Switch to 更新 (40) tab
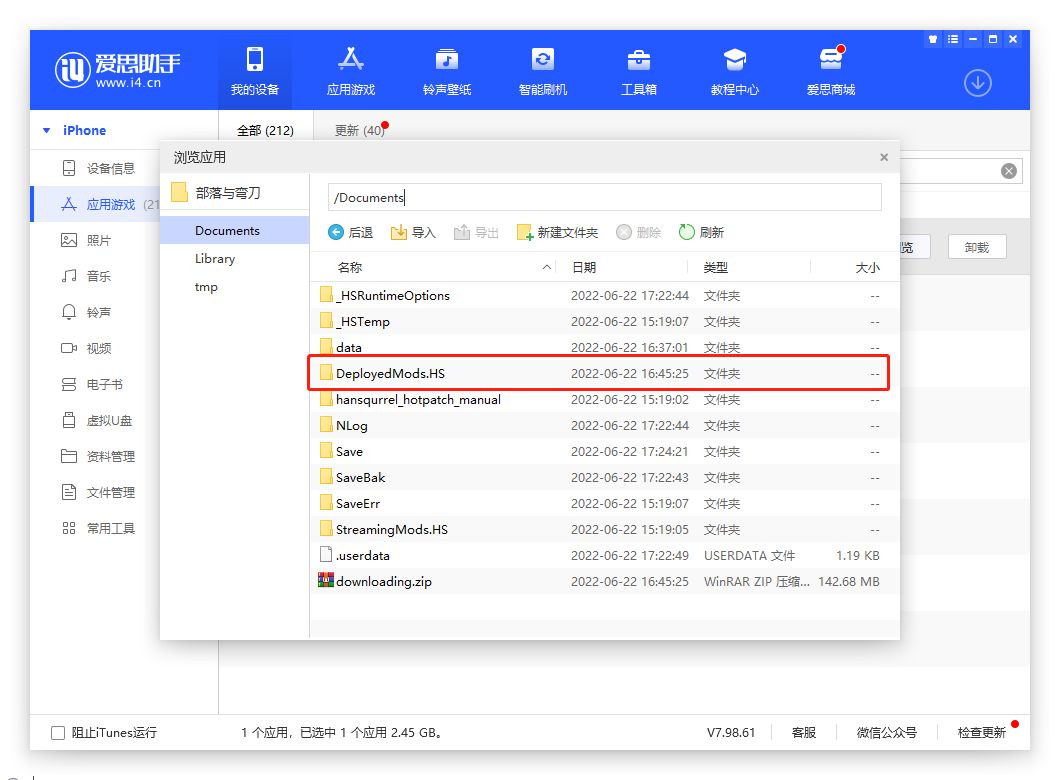 pyautogui.click(x=359, y=130)
